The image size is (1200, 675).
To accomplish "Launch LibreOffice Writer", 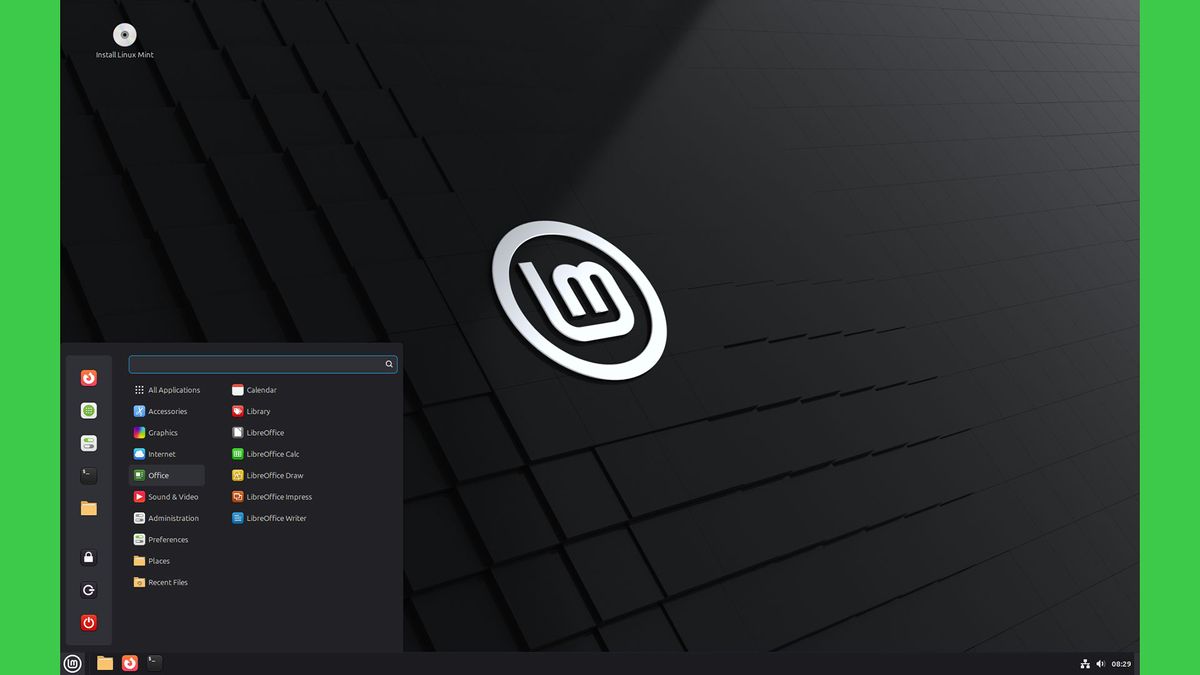I will pyautogui.click(x=278, y=518).
